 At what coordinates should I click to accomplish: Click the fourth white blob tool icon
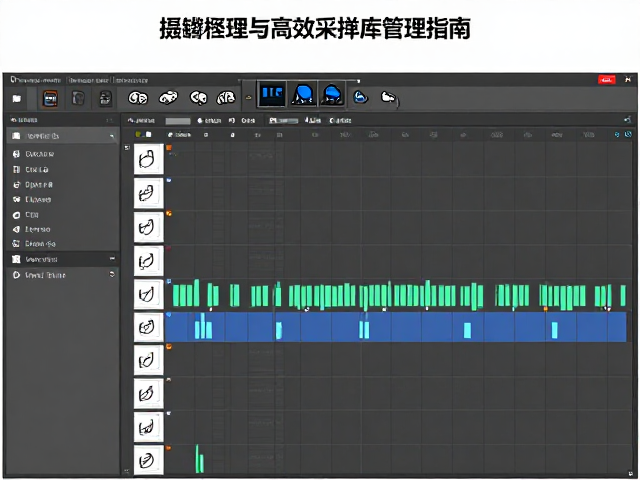tap(226, 98)
